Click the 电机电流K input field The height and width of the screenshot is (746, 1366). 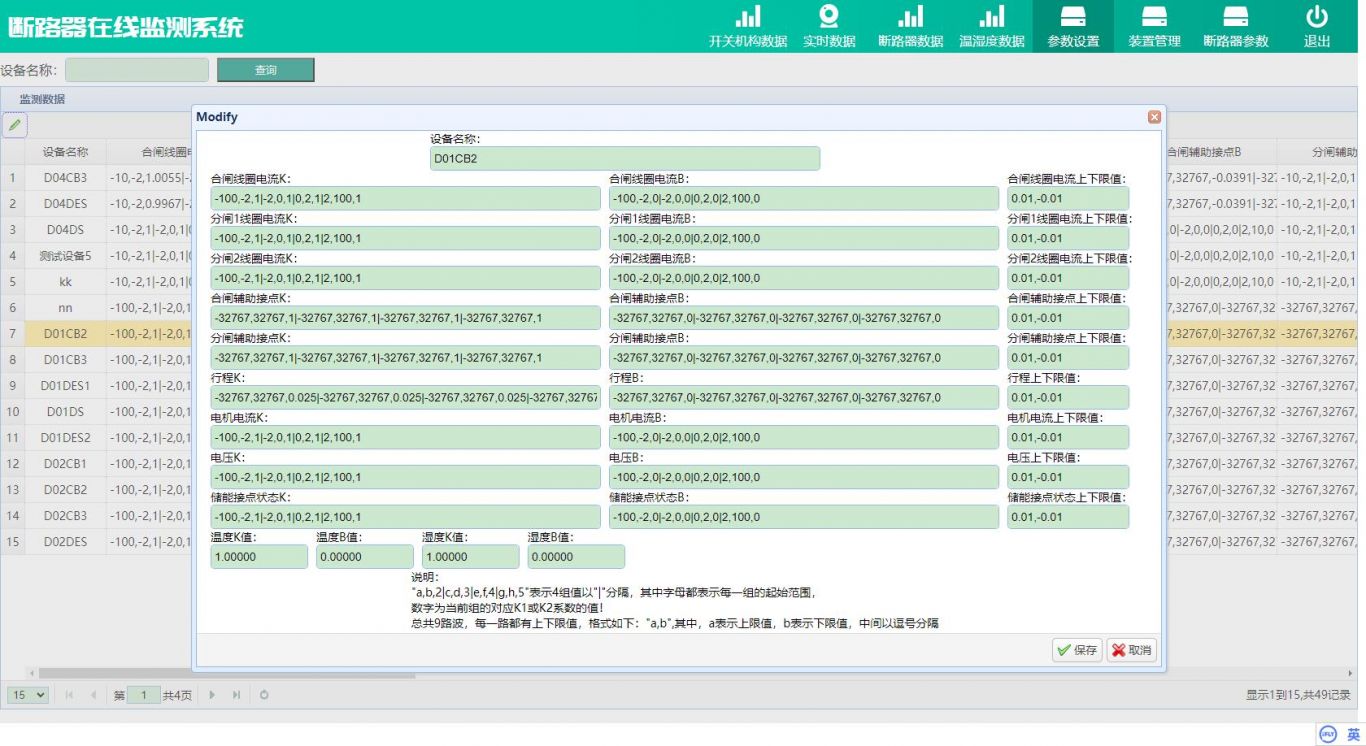click(405, 437)
